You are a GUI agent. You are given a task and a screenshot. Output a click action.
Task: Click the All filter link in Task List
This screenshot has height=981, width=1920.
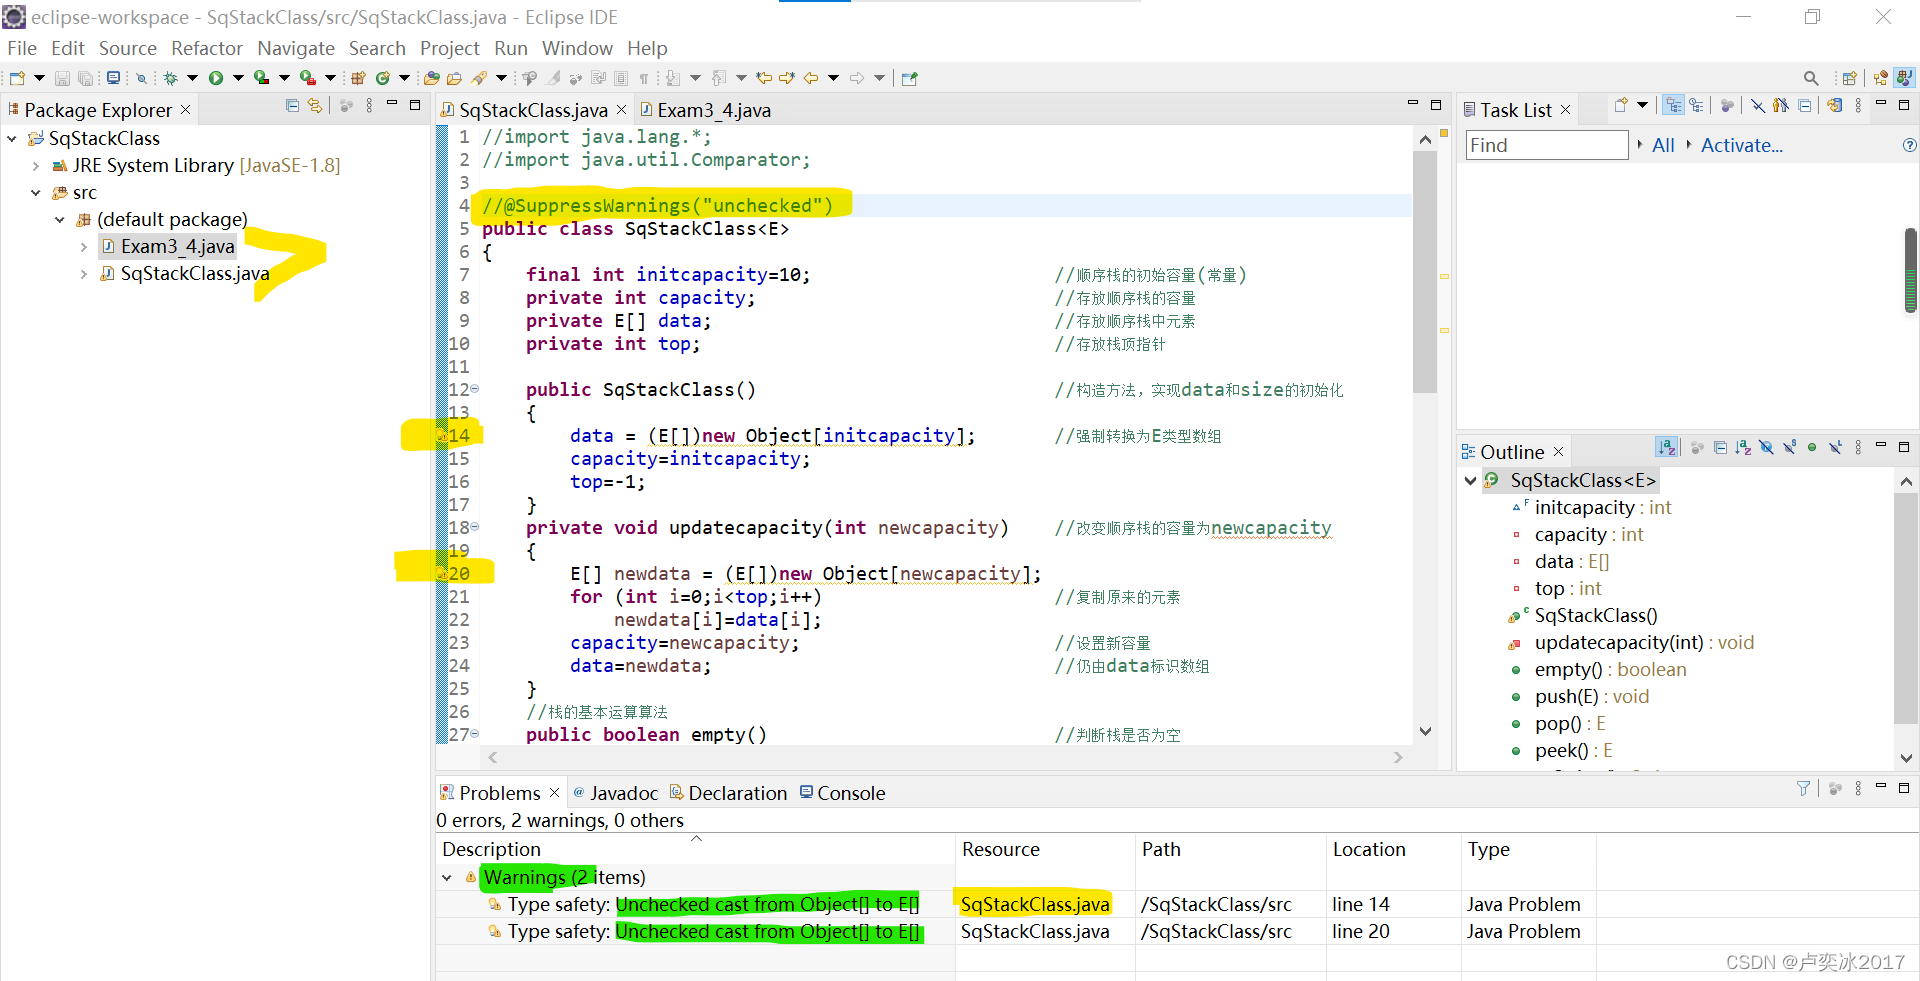tap(1663, 145)
